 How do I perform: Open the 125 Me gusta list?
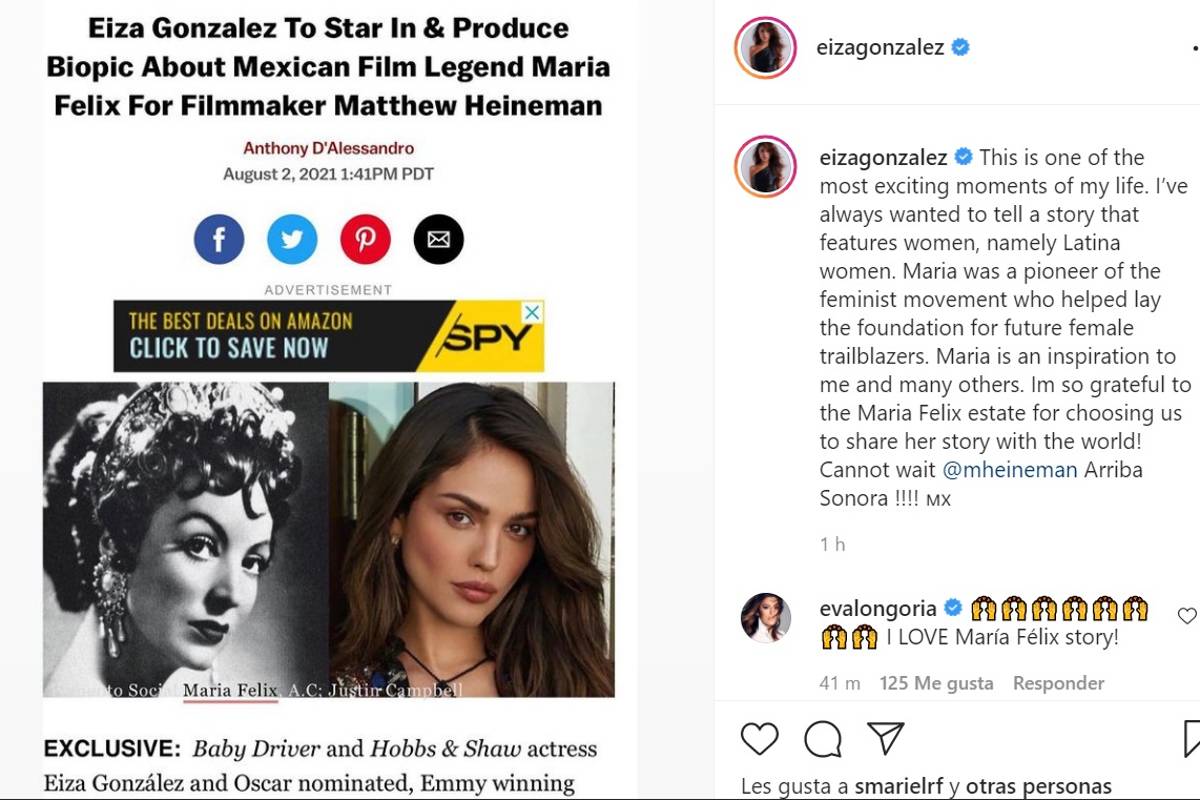pos(938,684)
